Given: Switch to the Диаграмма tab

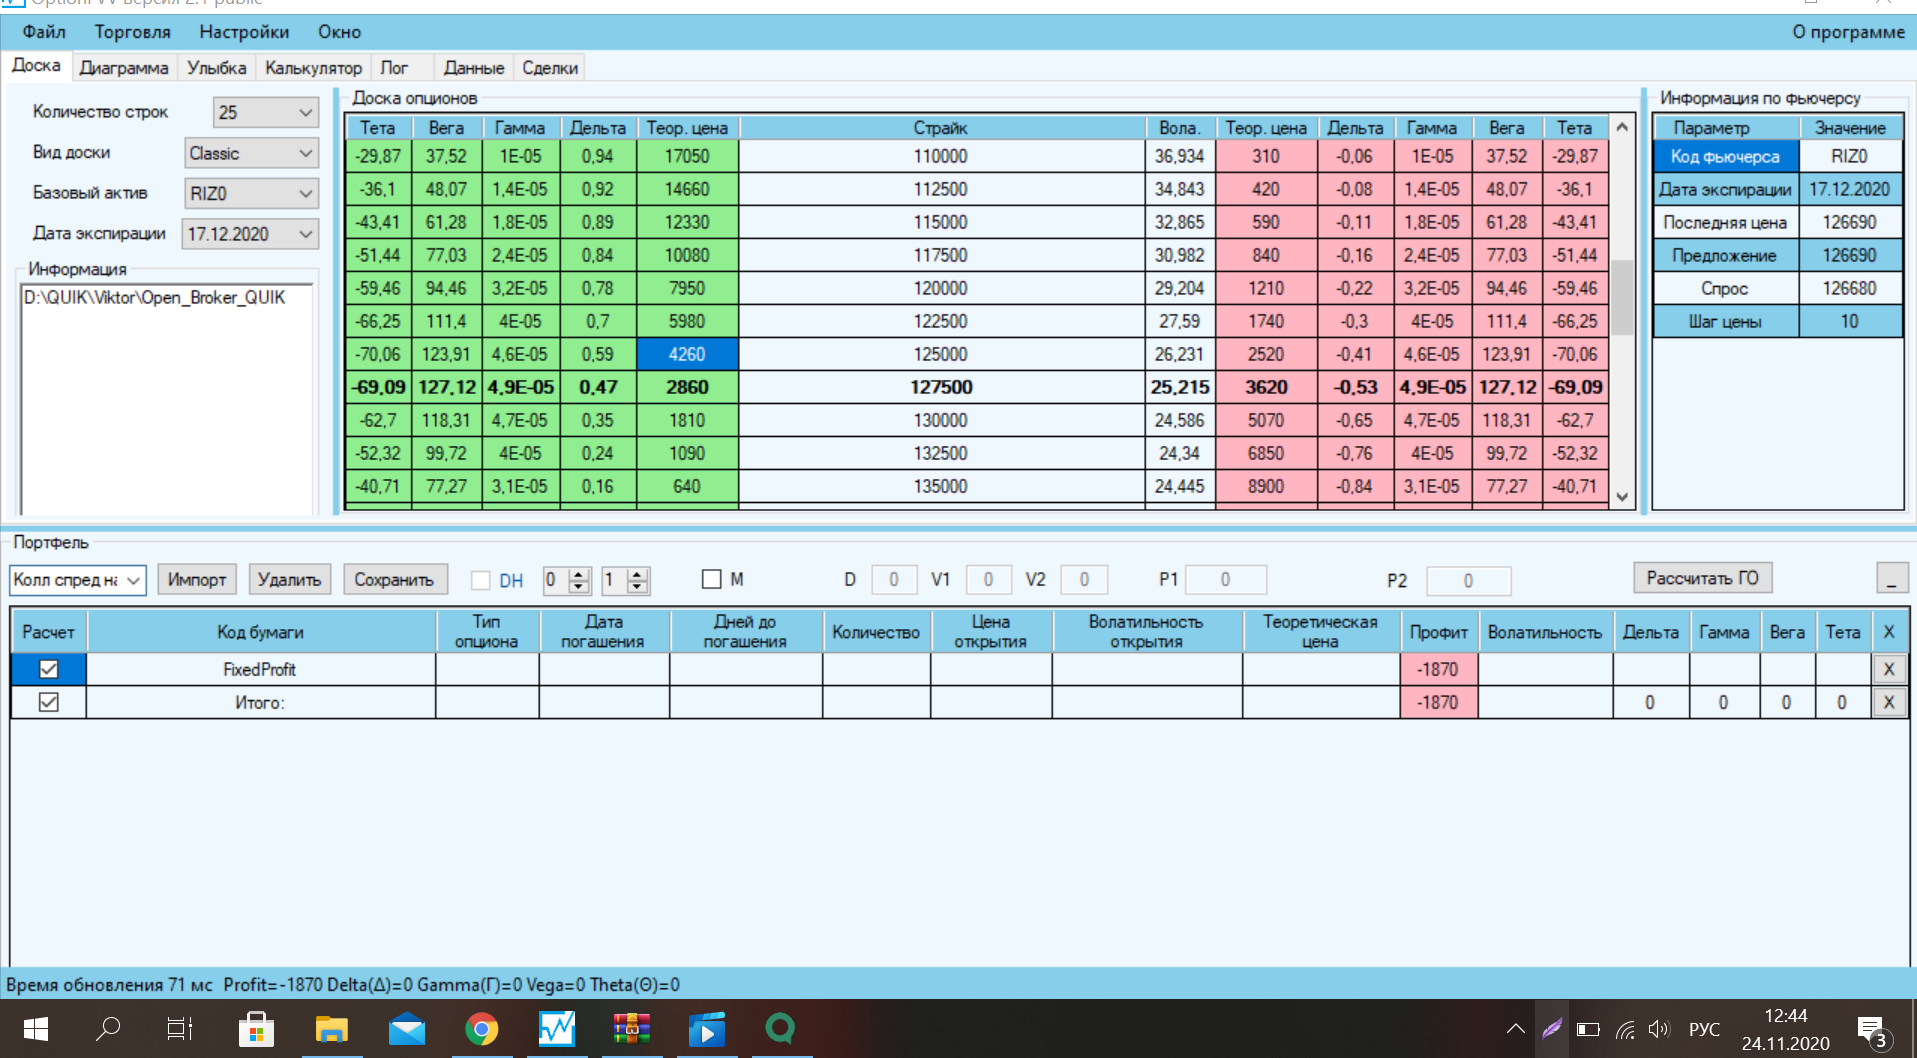Looking at the screenshot, I should coord(124,68).
